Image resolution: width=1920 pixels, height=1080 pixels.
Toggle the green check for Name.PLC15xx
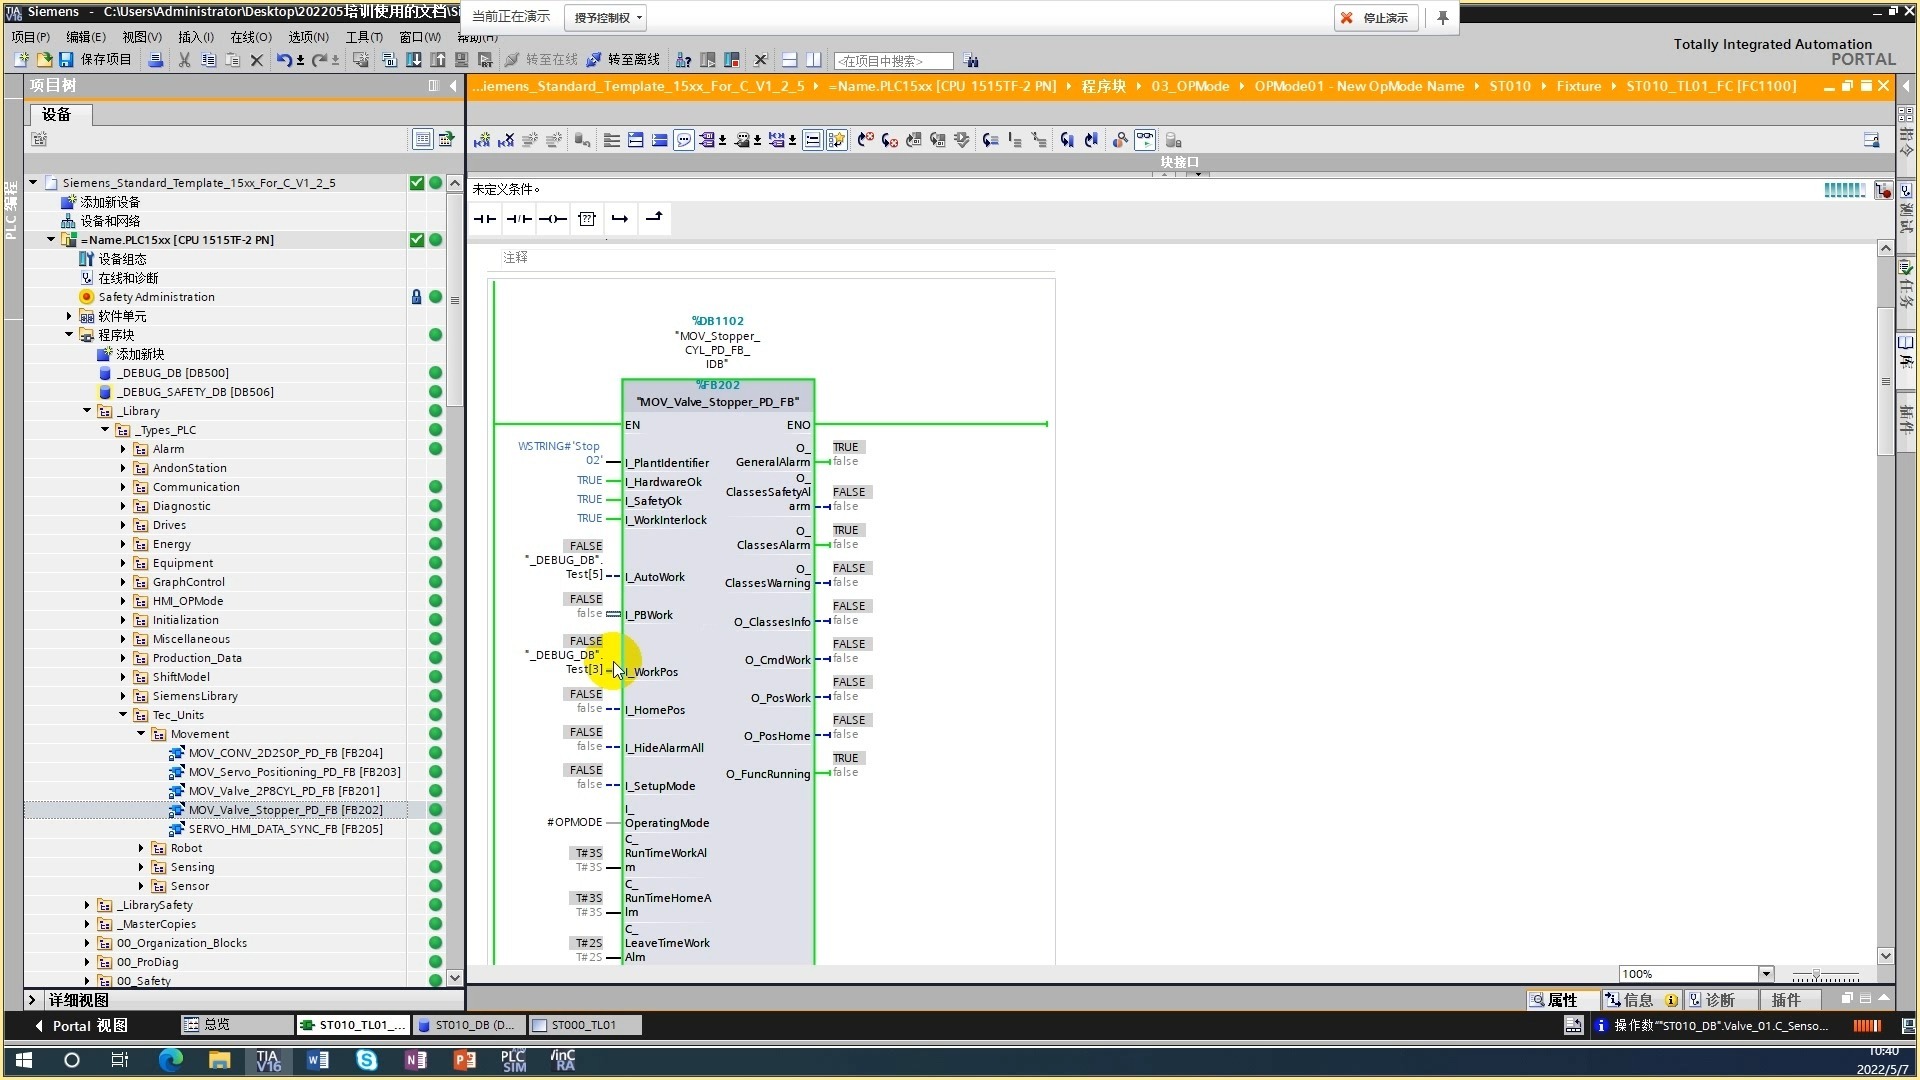417,240
